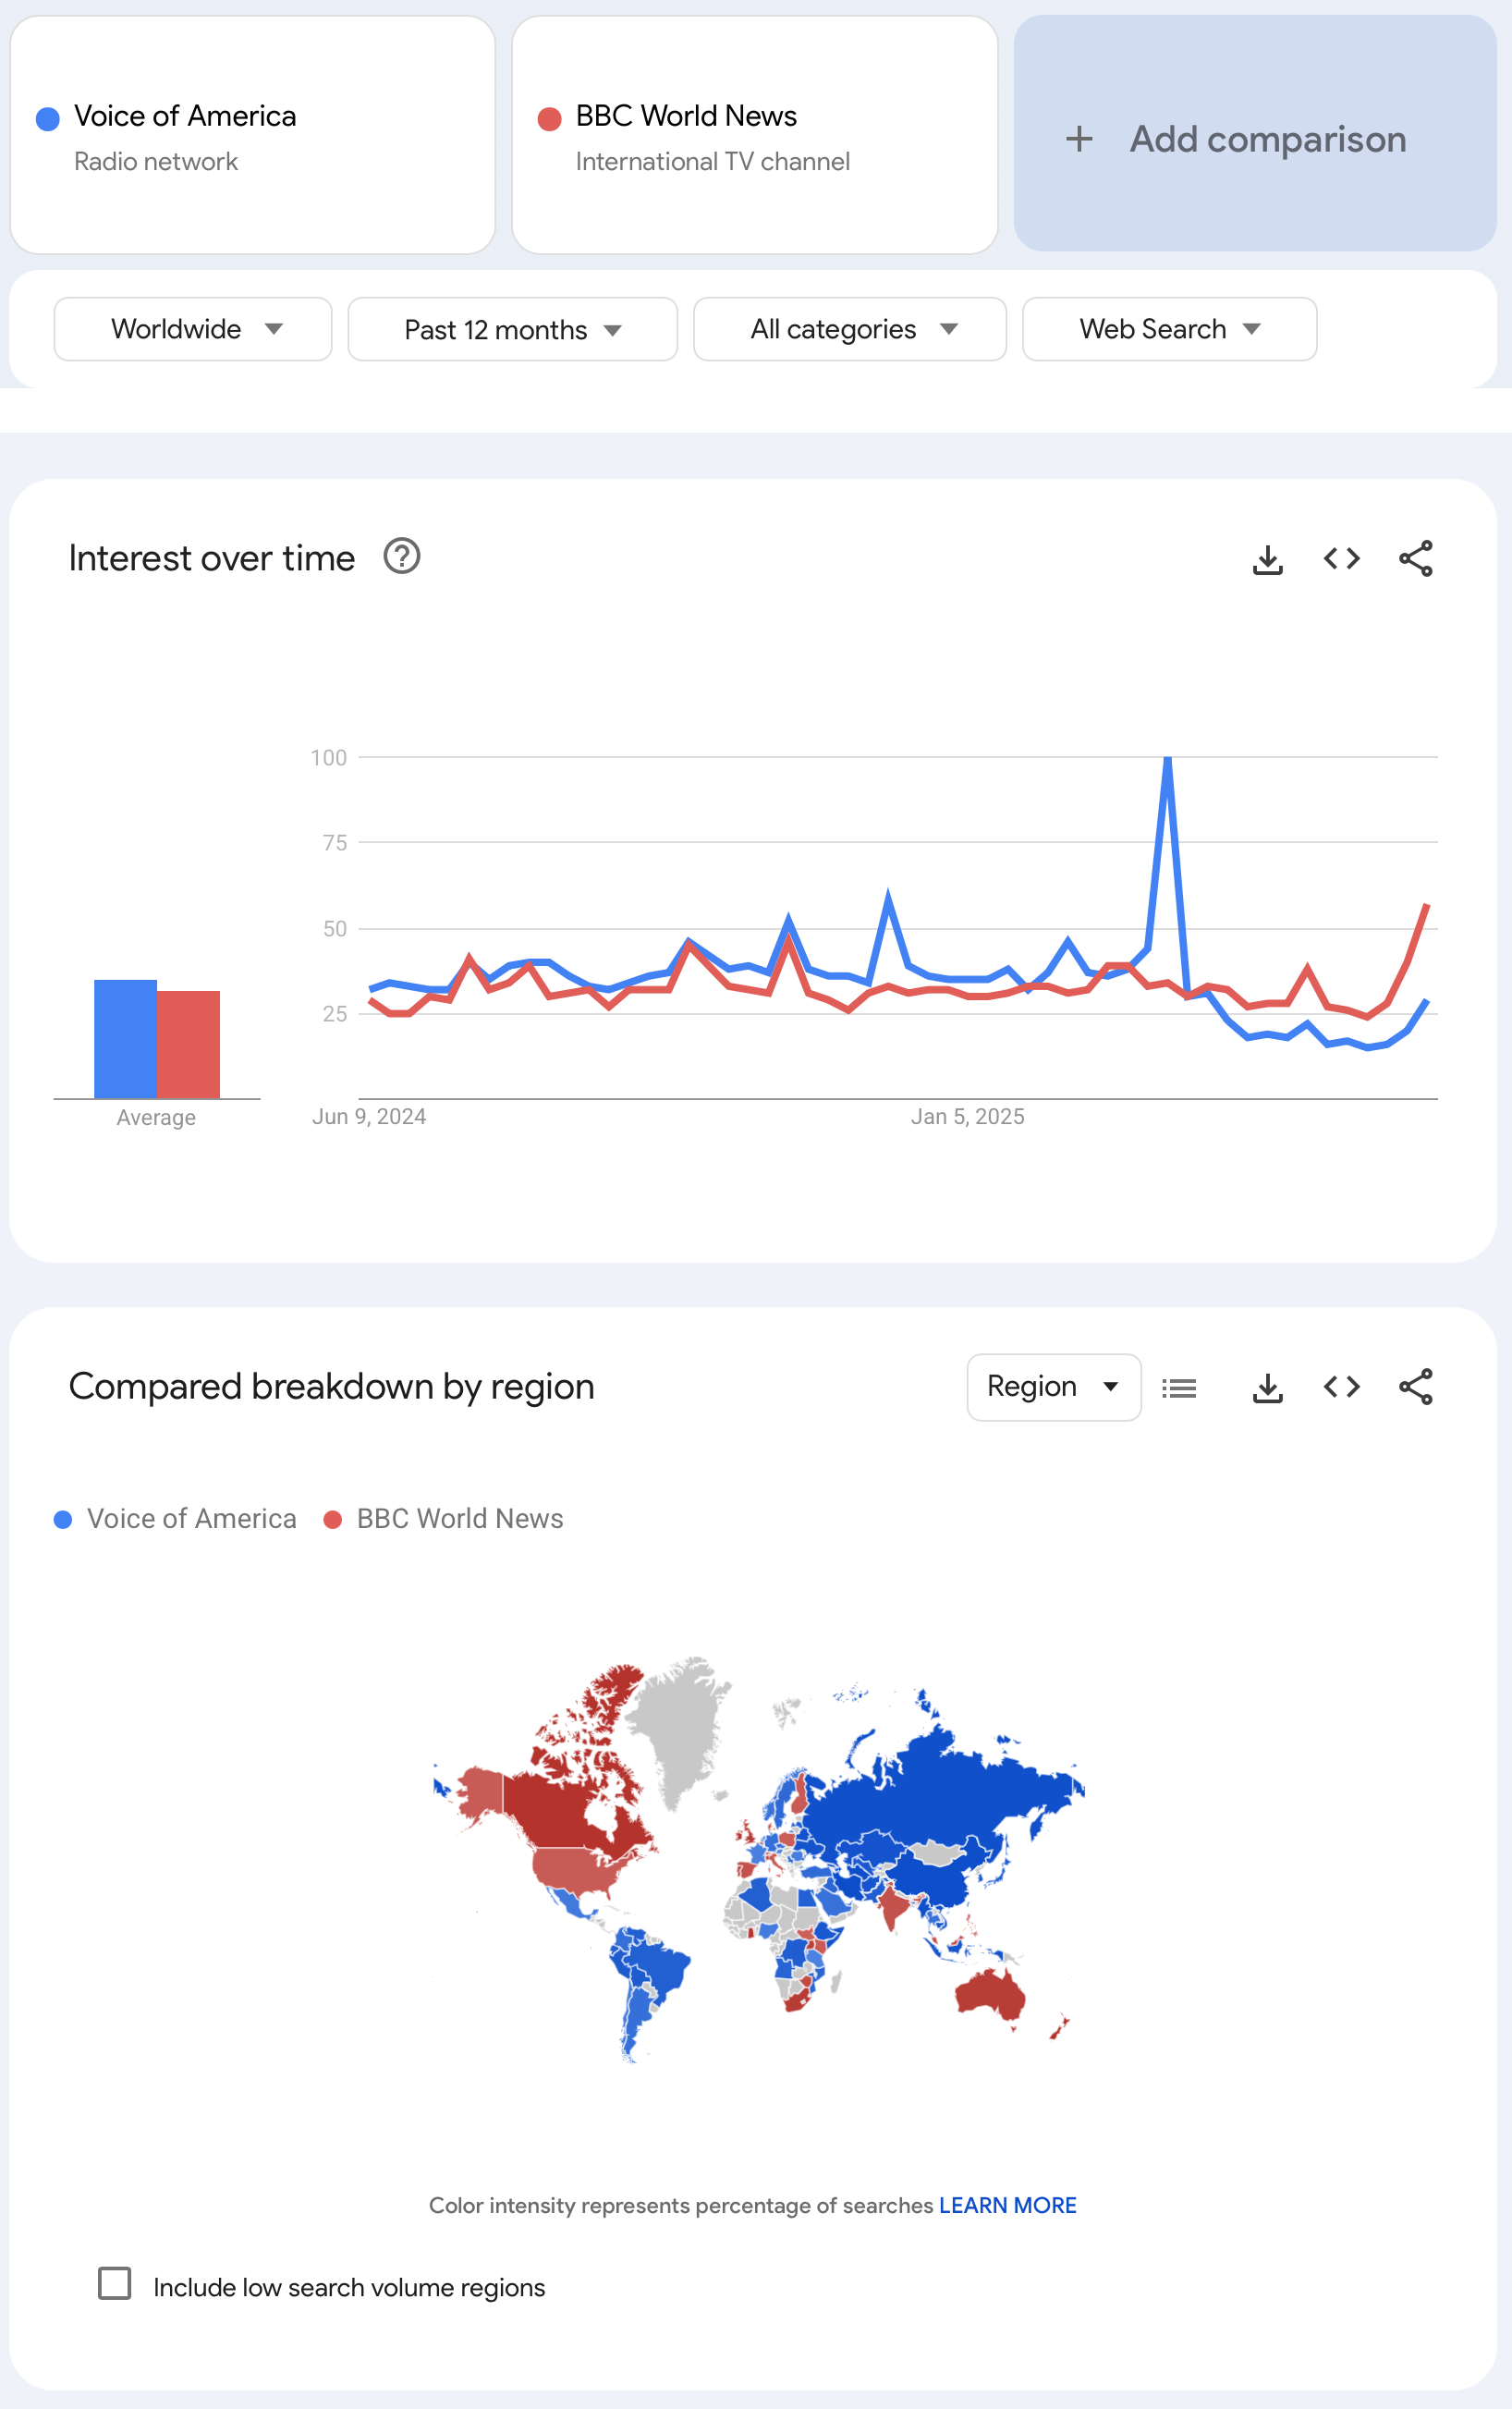This screenshot has height=2409, width=1512.
Task: Share the Interest over time chart
Action: pyautogui.click(x=1415, y=559)
